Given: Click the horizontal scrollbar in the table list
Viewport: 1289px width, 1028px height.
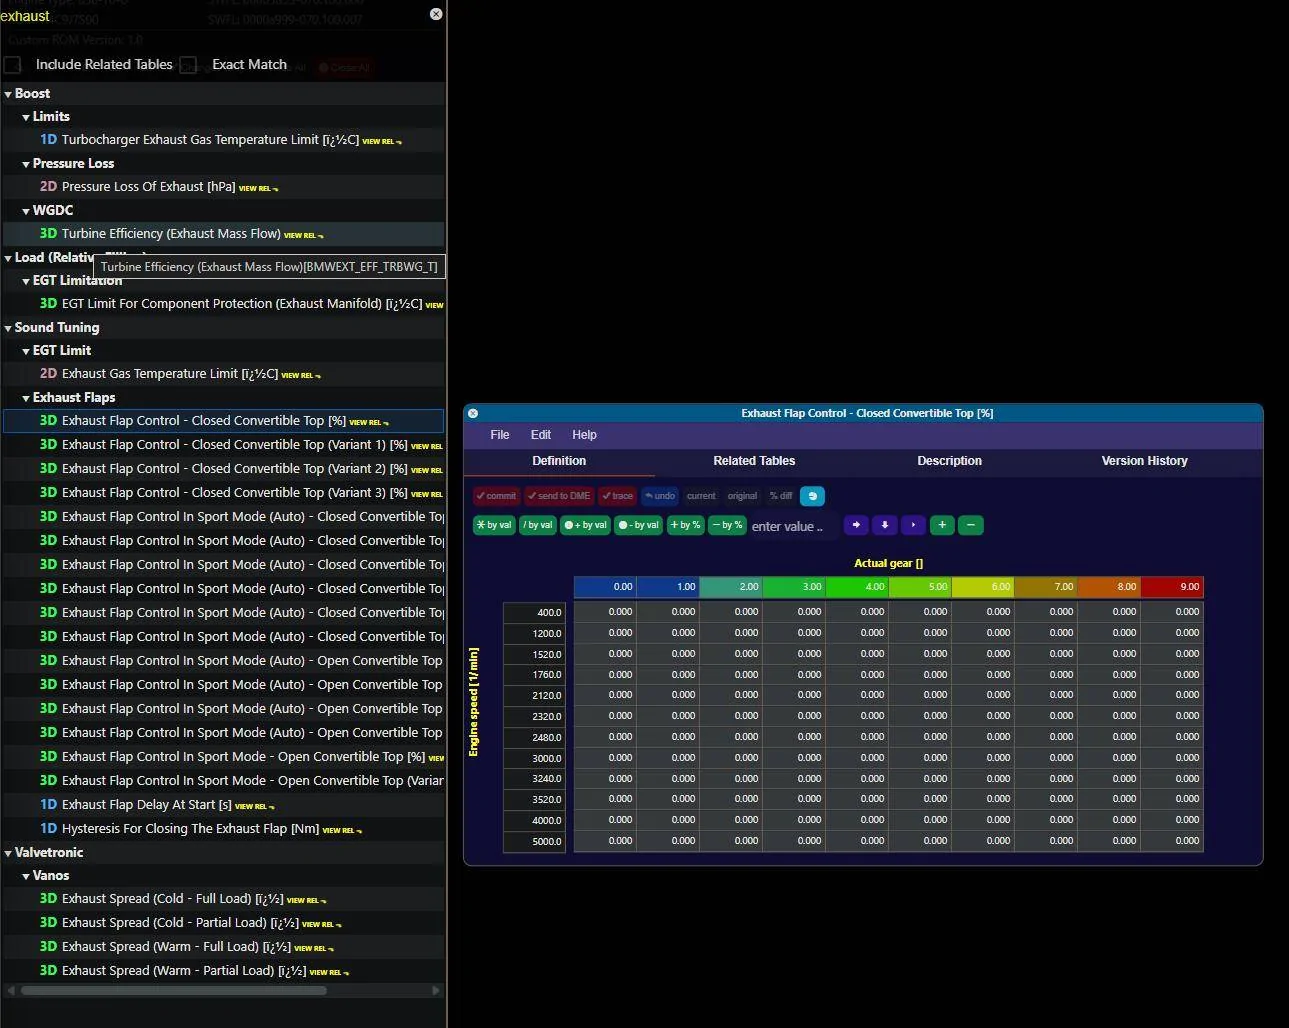Looking at the screenshot, I should [174, 991].
